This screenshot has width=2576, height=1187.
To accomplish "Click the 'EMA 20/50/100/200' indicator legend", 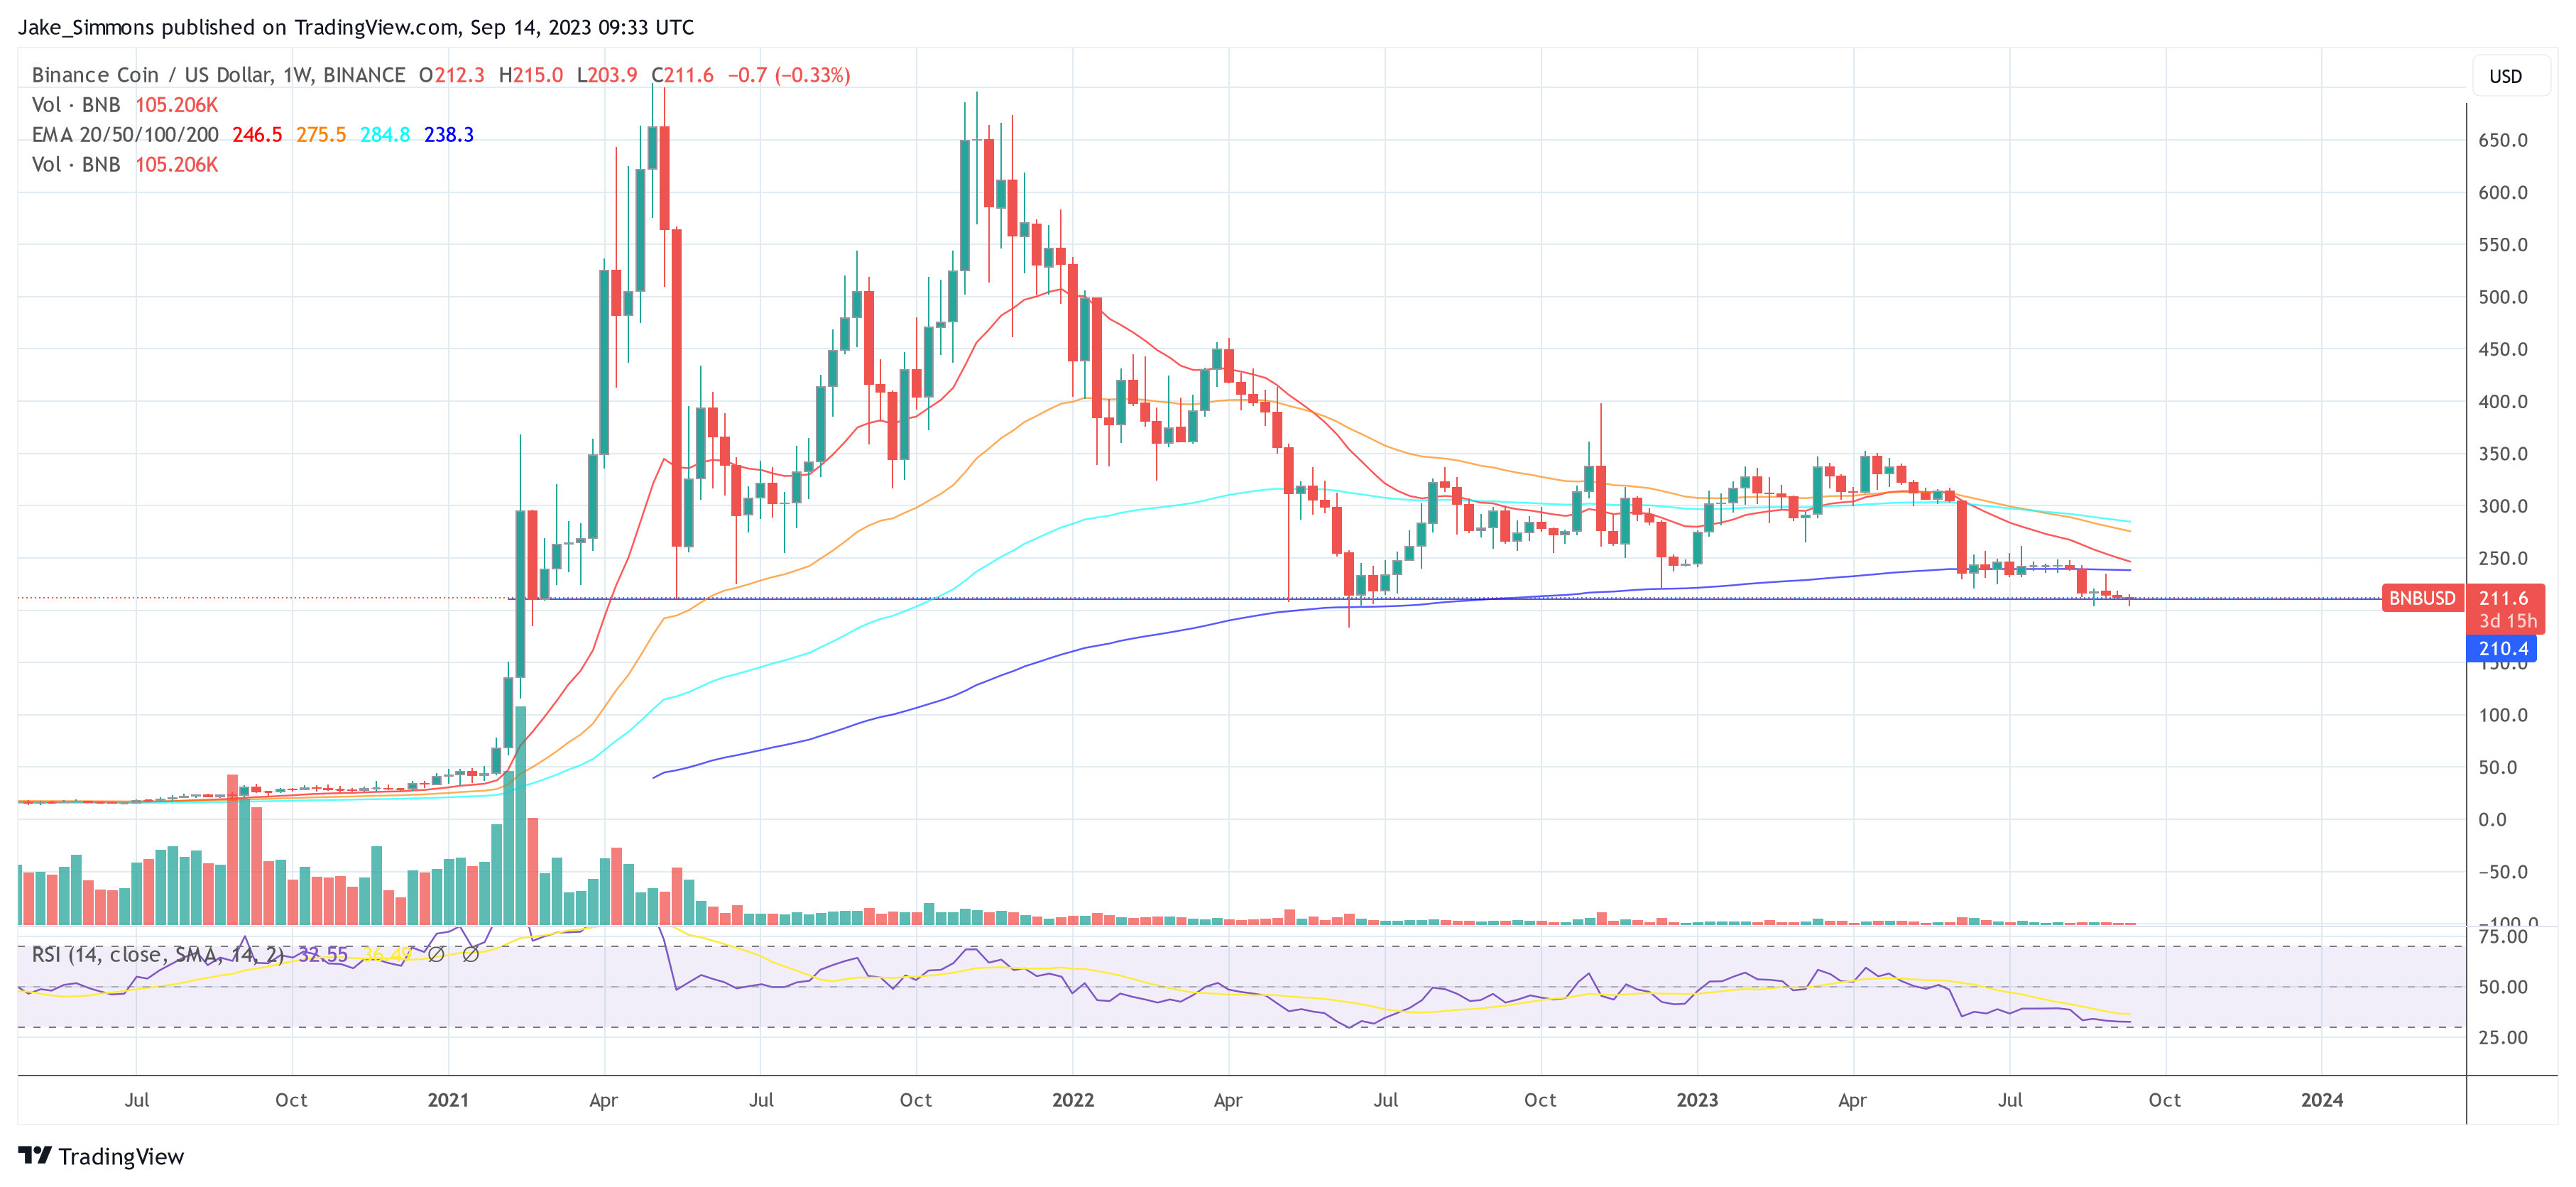I will 125,135.
